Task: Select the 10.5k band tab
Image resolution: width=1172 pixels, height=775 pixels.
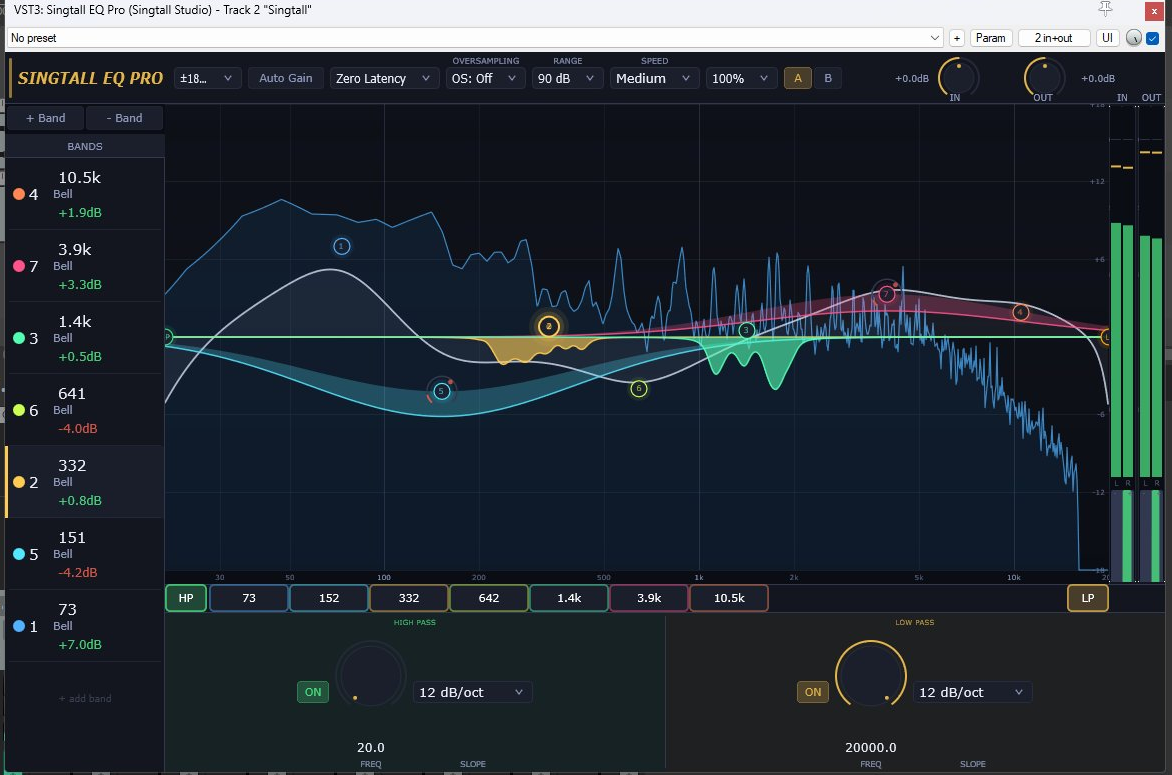Action: (729, 598)
